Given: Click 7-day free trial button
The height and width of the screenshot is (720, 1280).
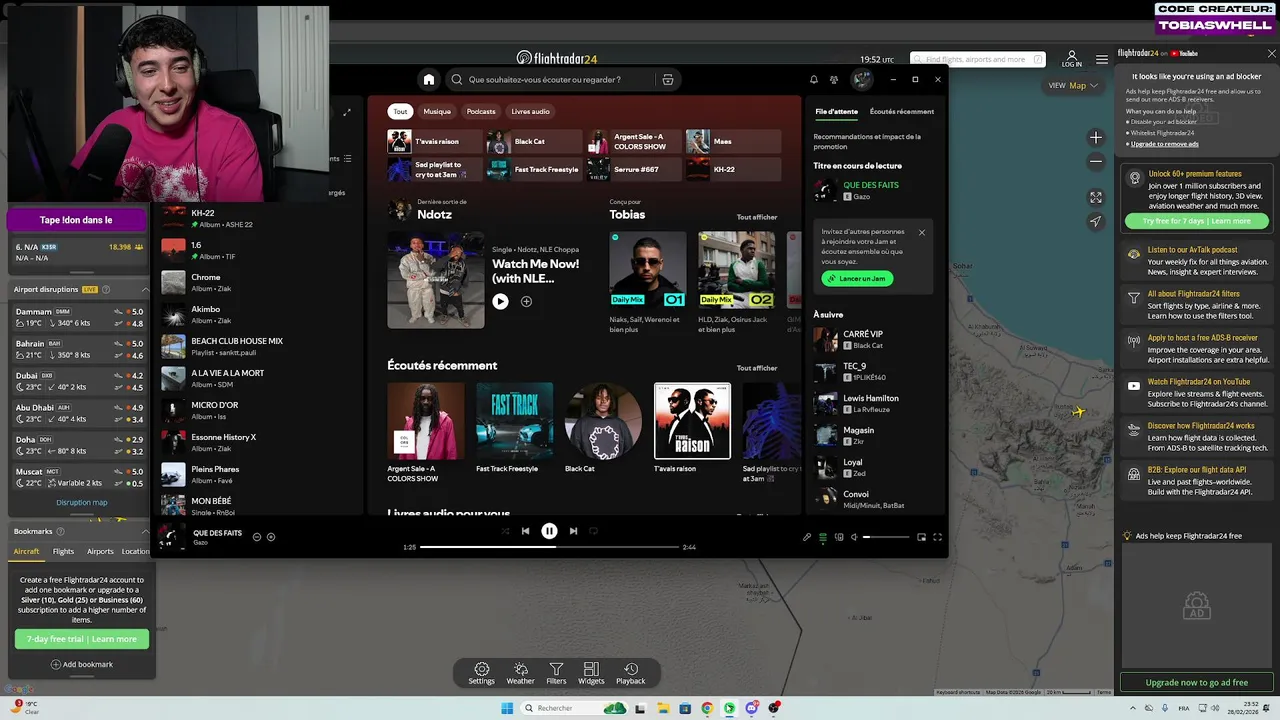Looking at the screenshot, I should (x=82, y=639).
